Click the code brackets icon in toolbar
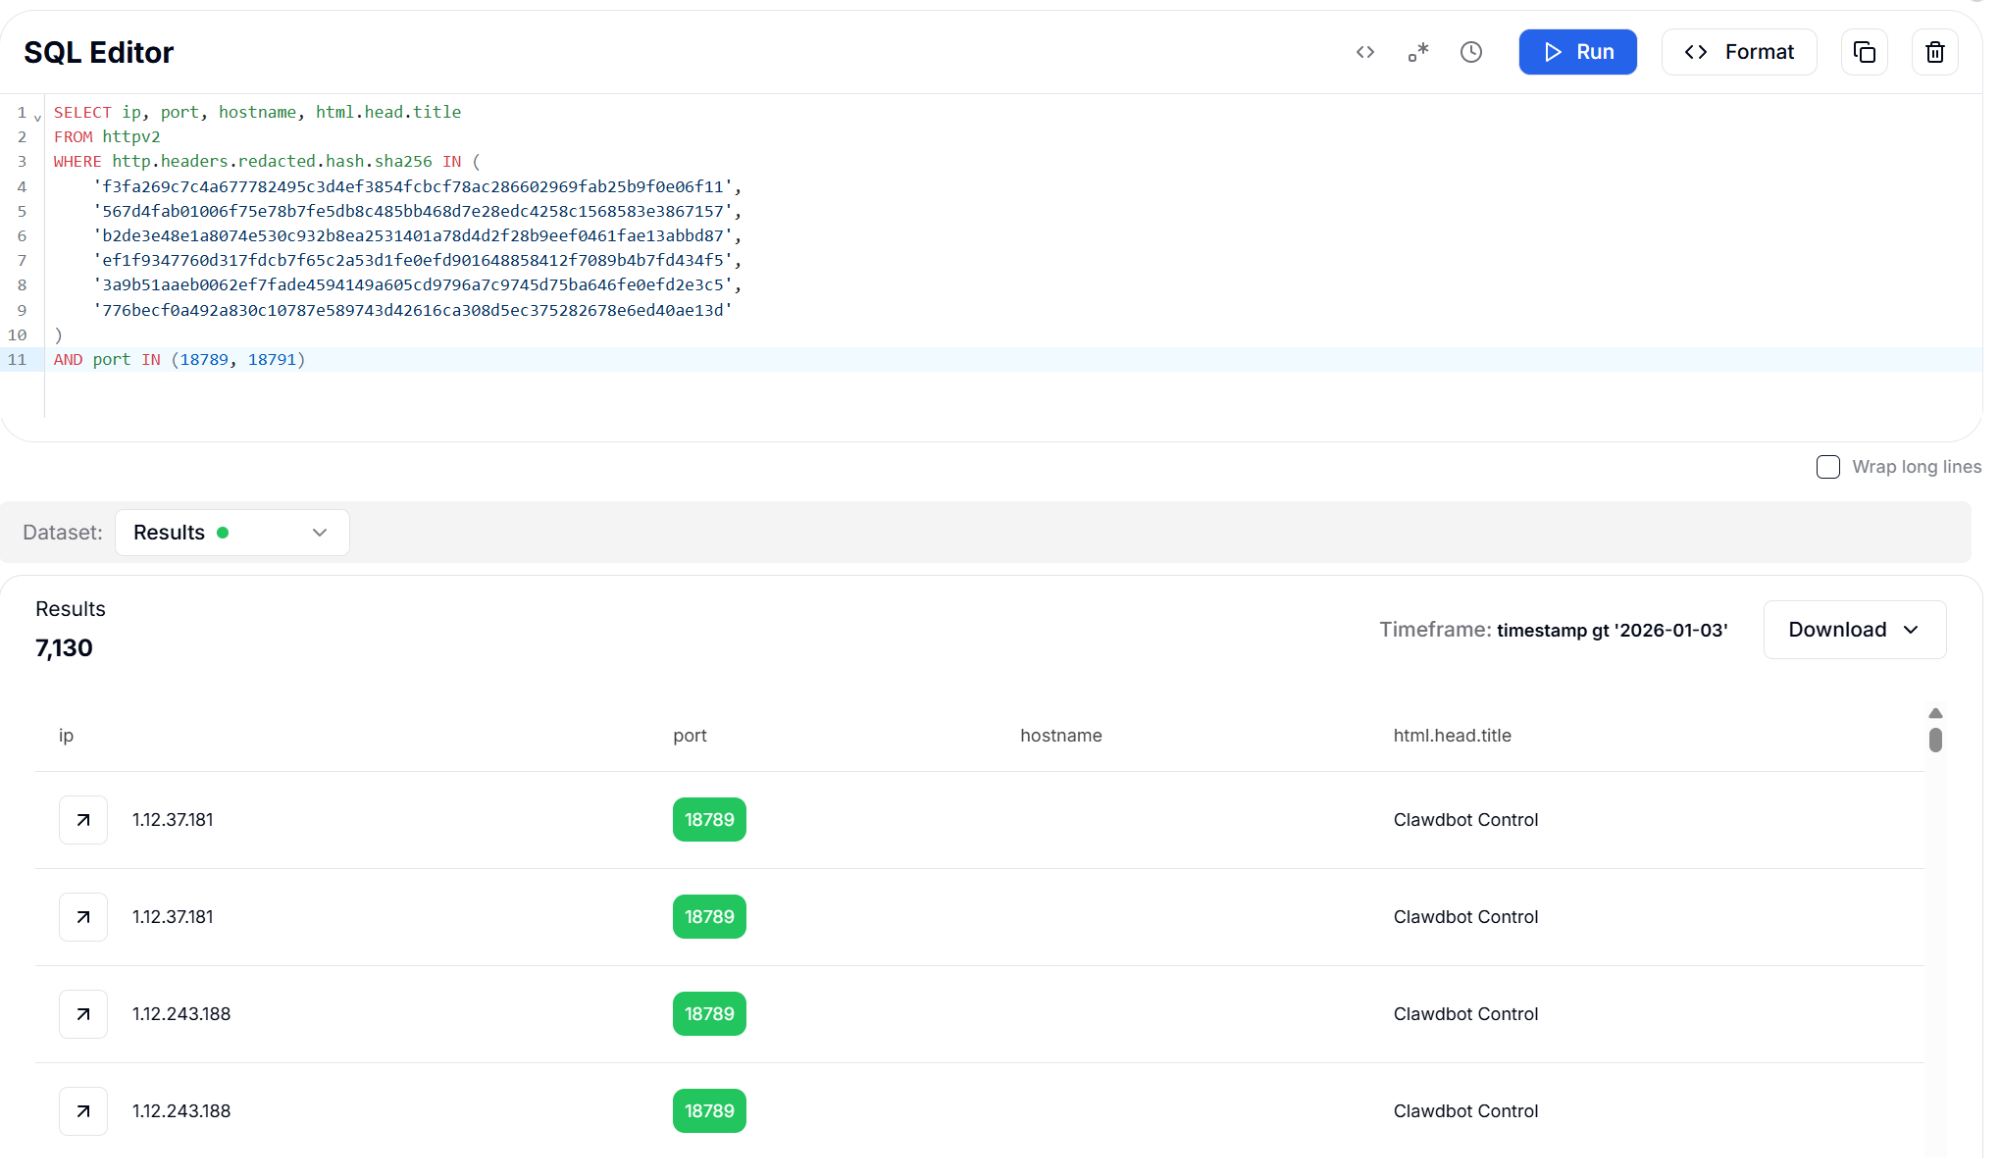Viewport: 1999px width, 1159px height. click(x=1365, y=52)
